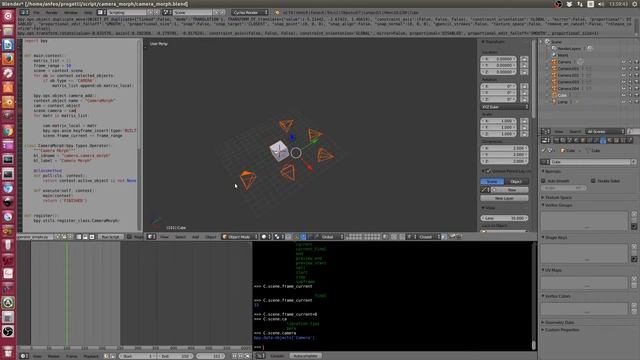Open the Modifiers properties tab
Viewport: 640px width, 360px height.
click(596, 140)
